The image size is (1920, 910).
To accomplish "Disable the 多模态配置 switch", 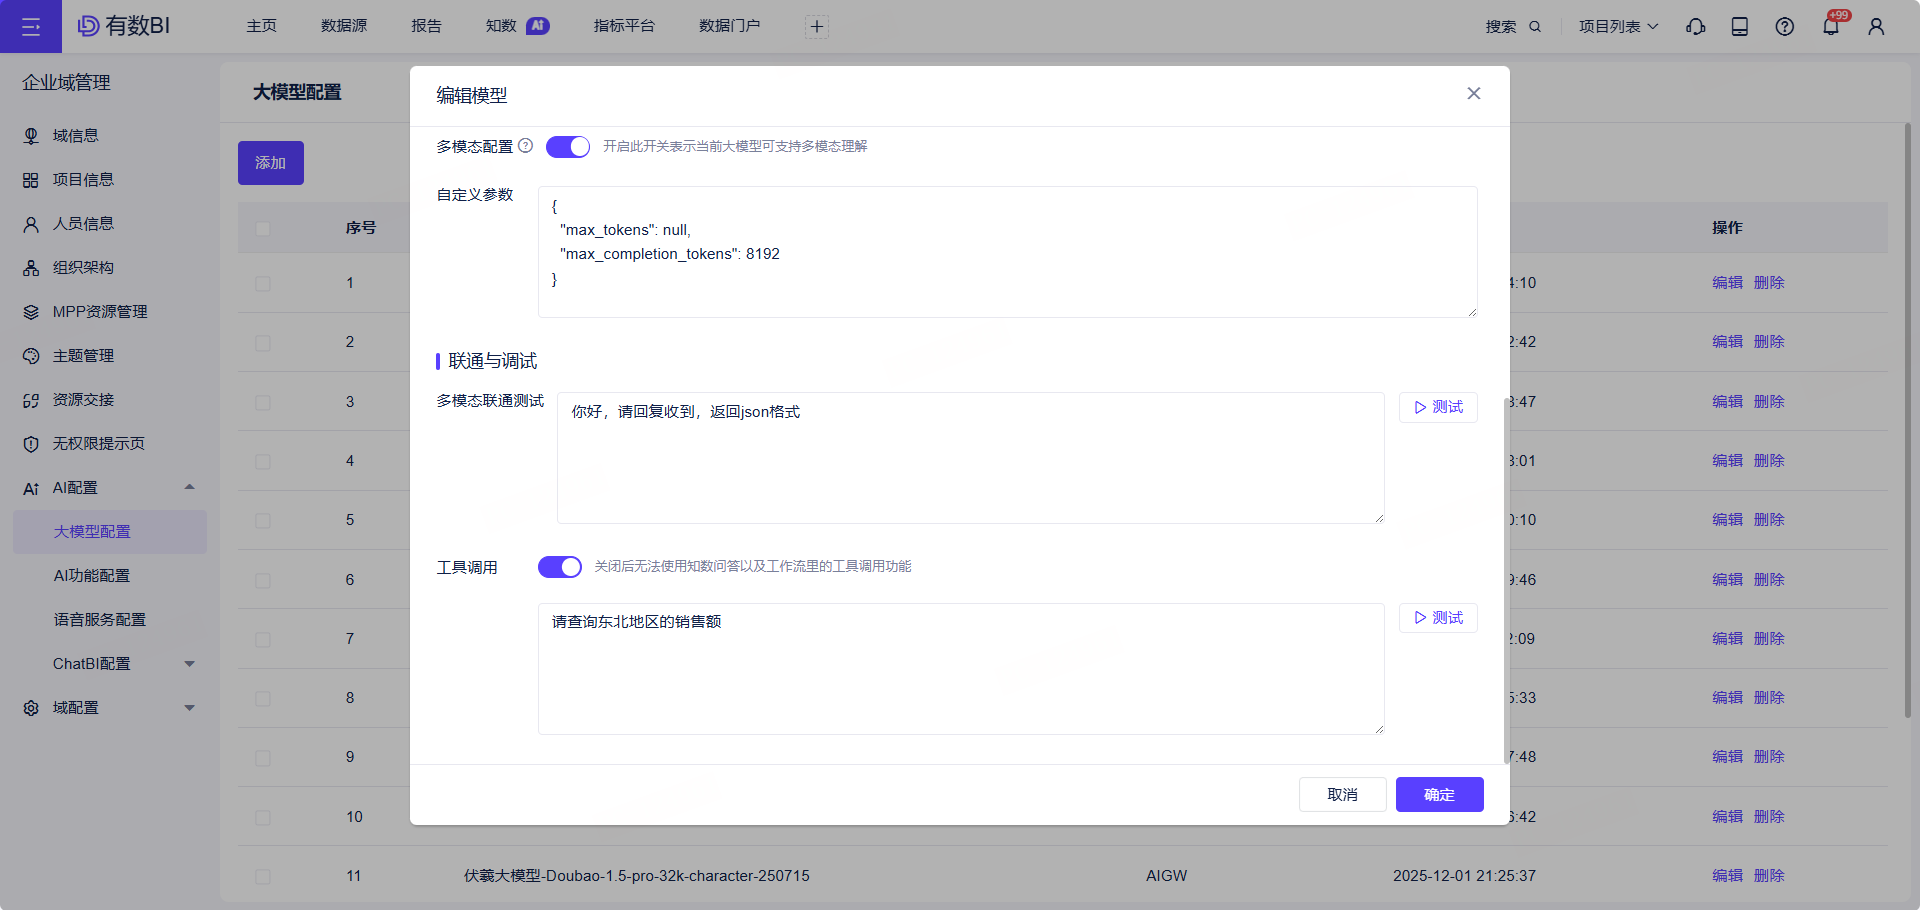I will point(568,147).
